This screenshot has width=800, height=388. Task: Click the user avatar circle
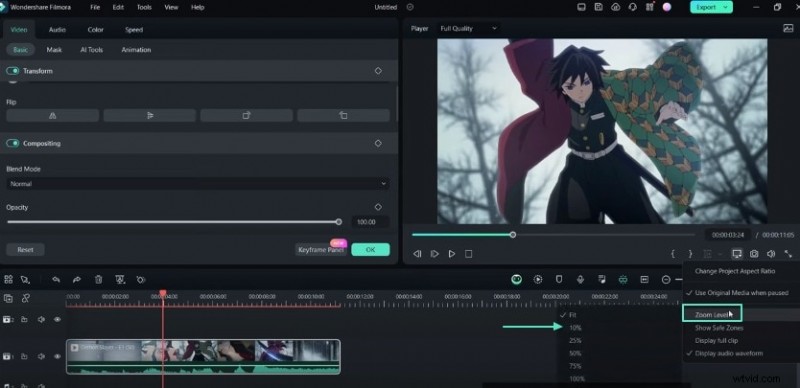point(666,7)
